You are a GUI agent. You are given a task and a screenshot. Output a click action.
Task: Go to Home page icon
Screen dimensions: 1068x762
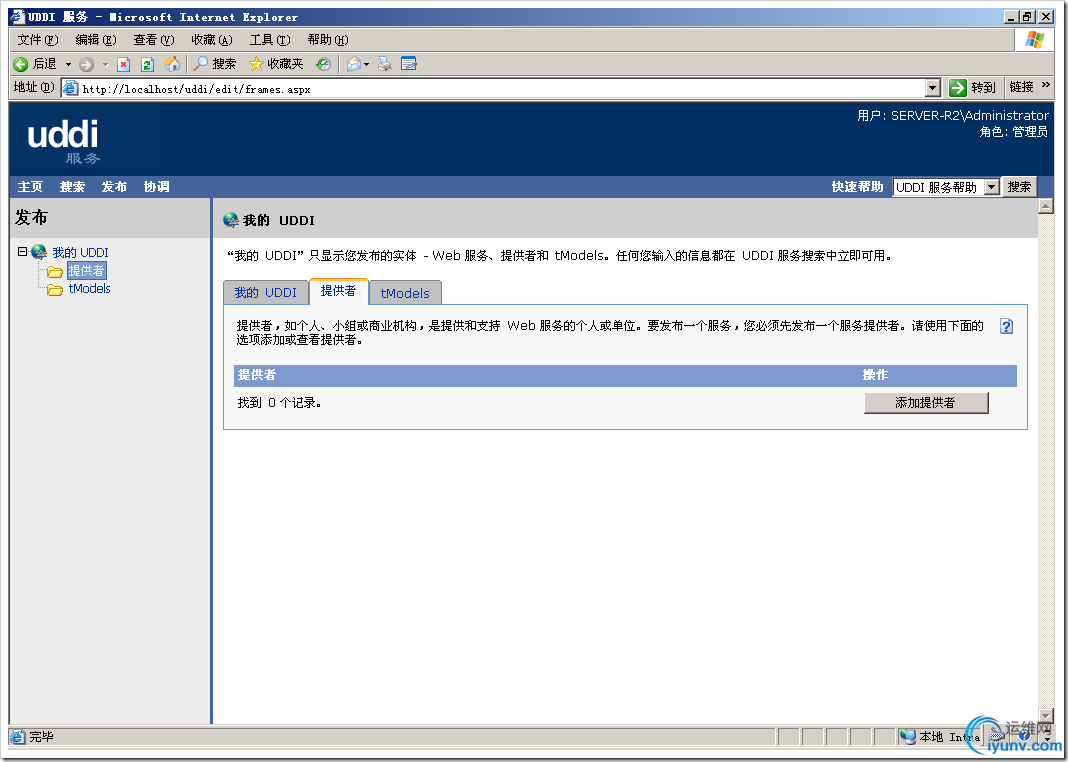[173, 64]
